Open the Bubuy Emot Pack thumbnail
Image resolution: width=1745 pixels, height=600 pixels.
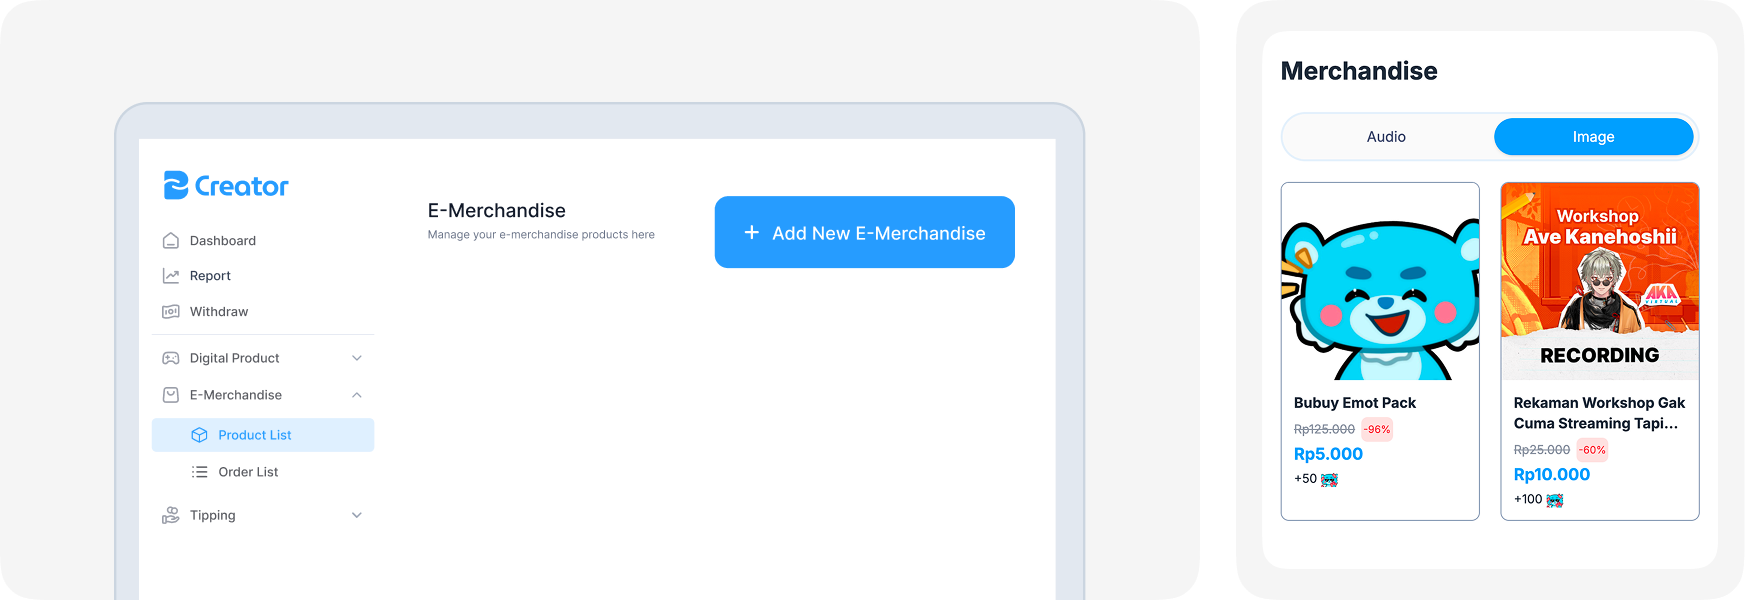[x=1380, y=282]
